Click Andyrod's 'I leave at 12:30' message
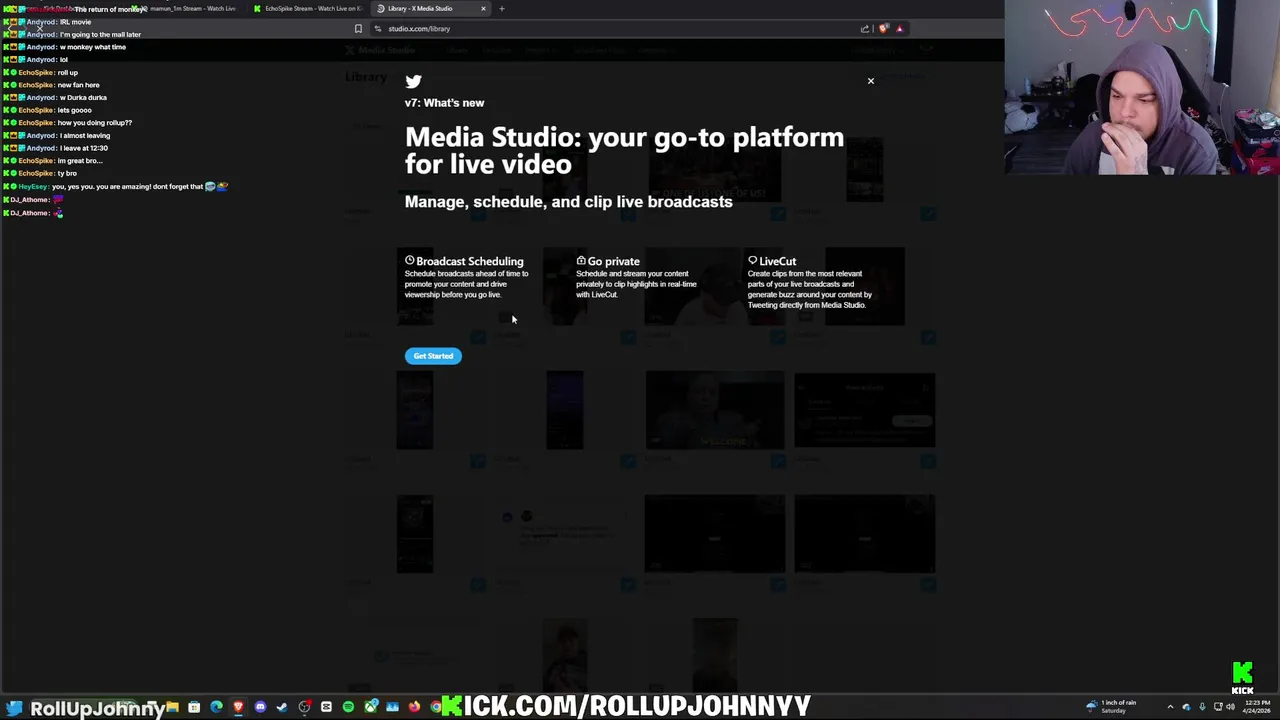1280x720 pixels. [x=56, y=148]
